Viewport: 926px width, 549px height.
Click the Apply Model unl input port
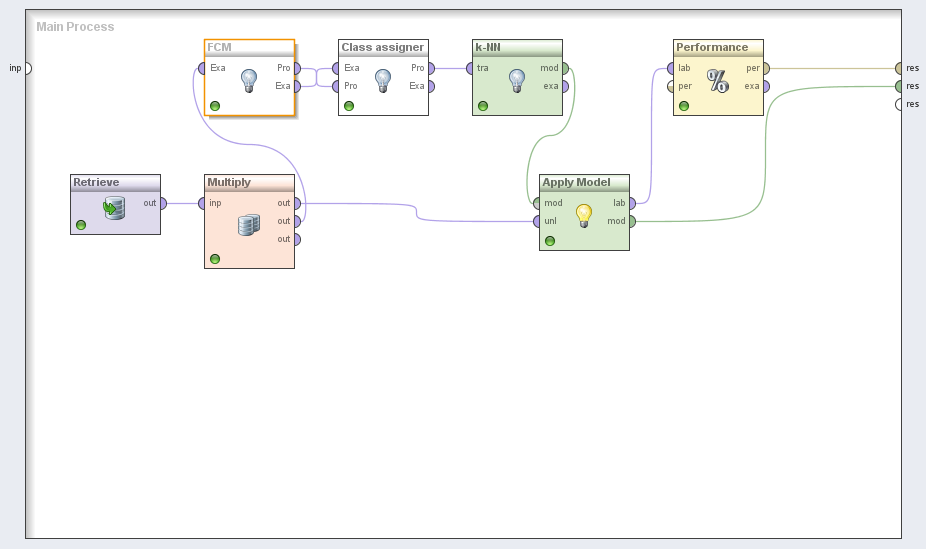537,221
